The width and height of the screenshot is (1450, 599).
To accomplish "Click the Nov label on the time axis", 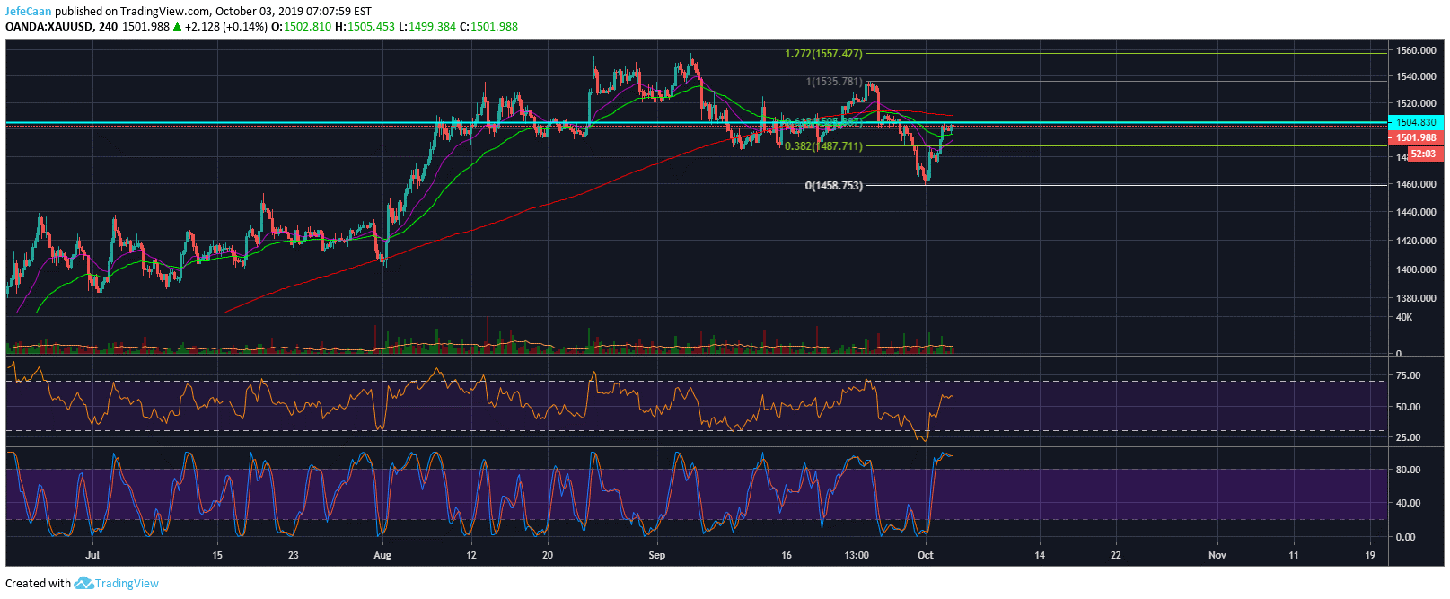I will coord(1216,553).
